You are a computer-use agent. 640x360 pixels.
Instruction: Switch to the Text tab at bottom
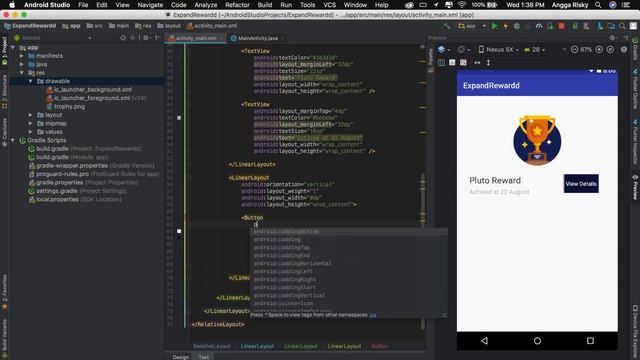point(204,357)
